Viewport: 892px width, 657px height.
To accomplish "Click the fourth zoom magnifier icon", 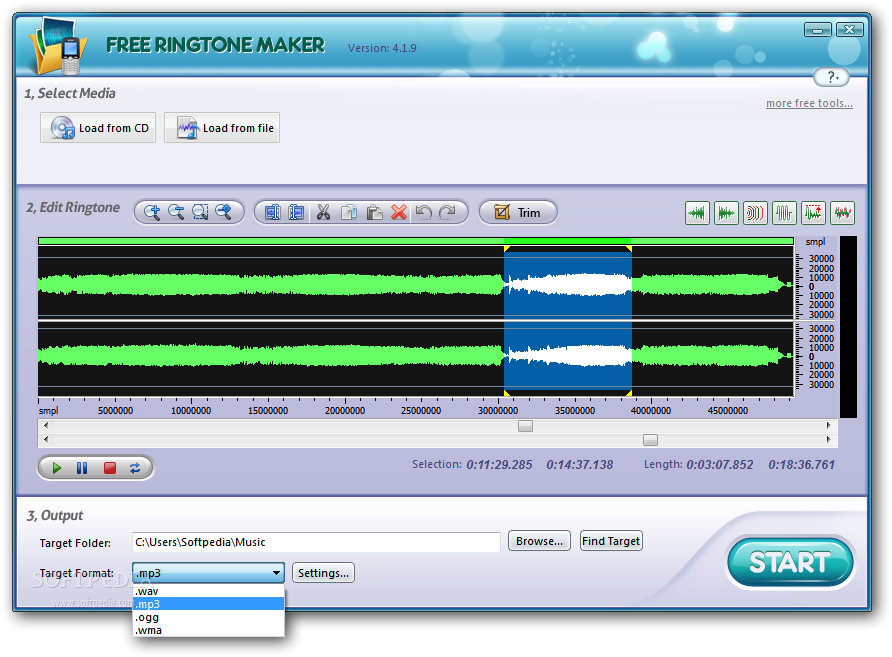I will pyautogui.click(x=224, y=213).
